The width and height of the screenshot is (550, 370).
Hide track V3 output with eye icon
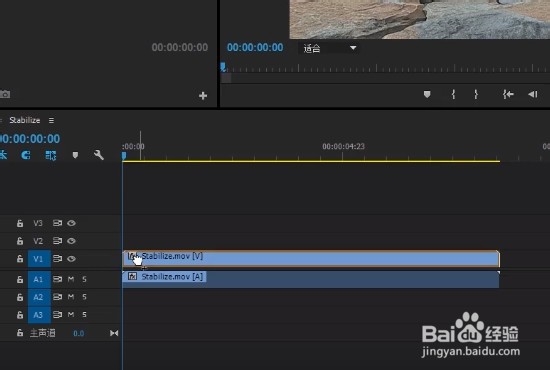click(x=71, y=223)
